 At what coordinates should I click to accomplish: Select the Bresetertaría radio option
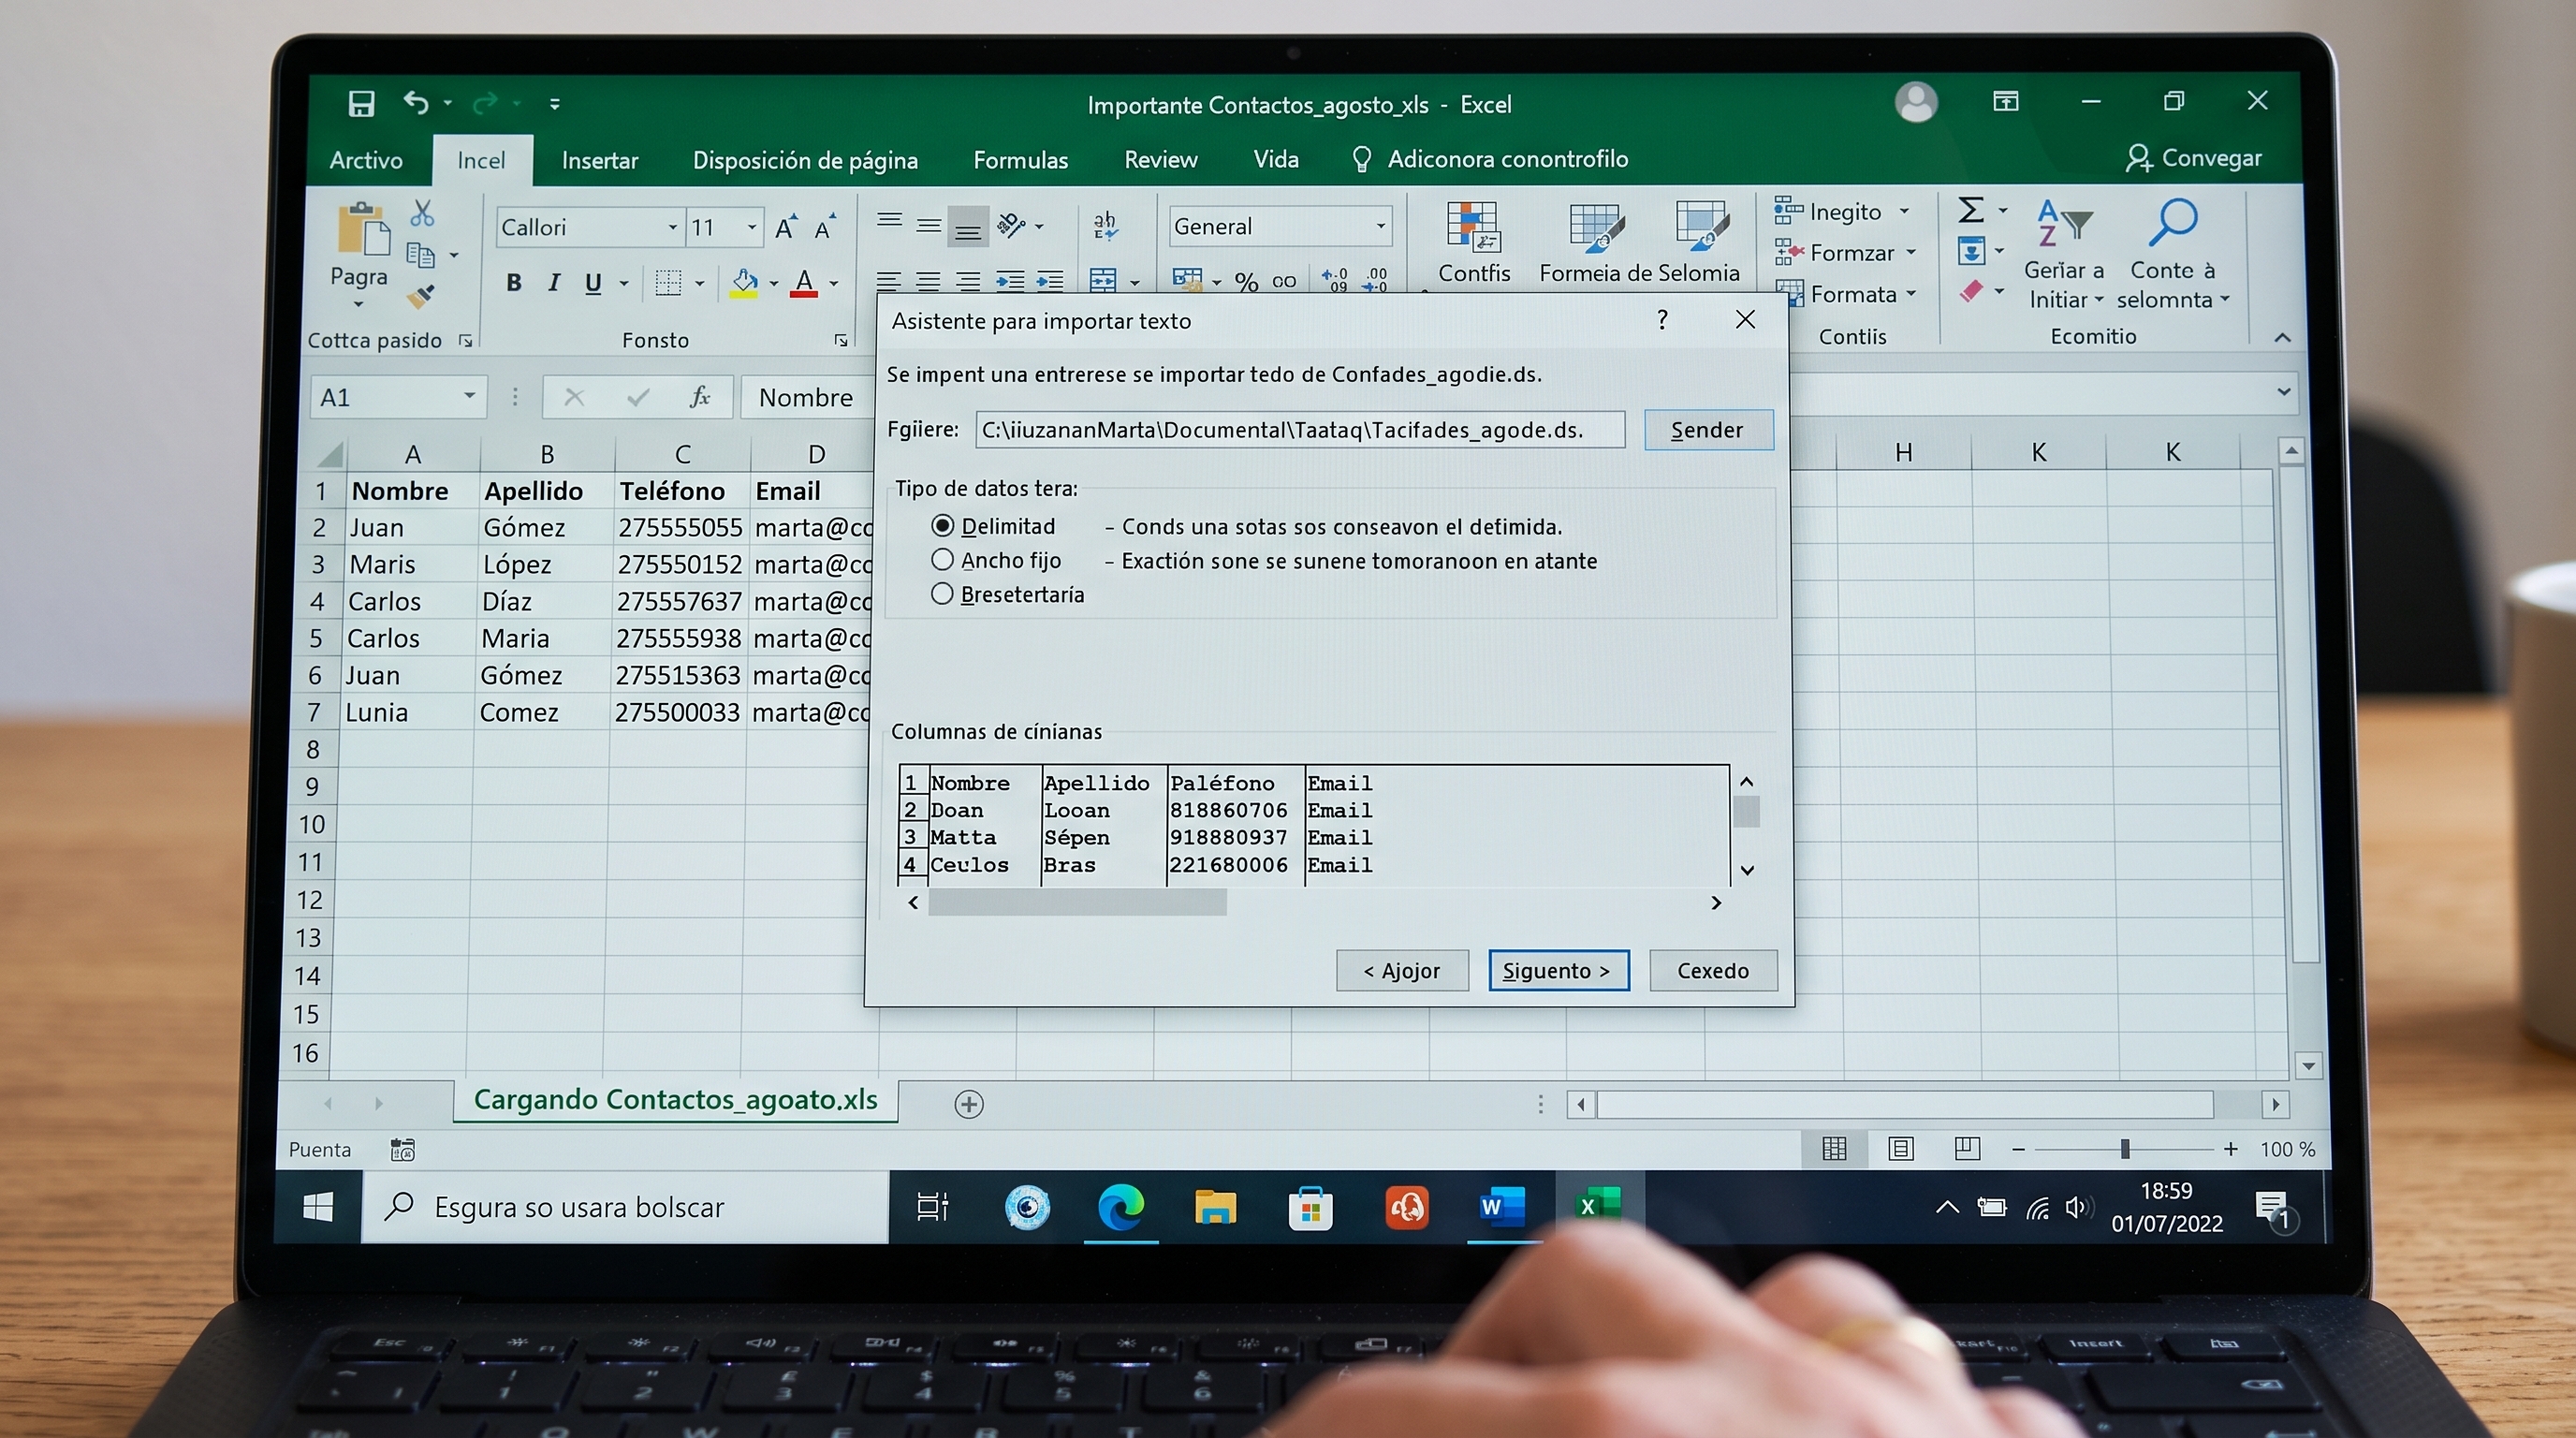coord(942,594)
